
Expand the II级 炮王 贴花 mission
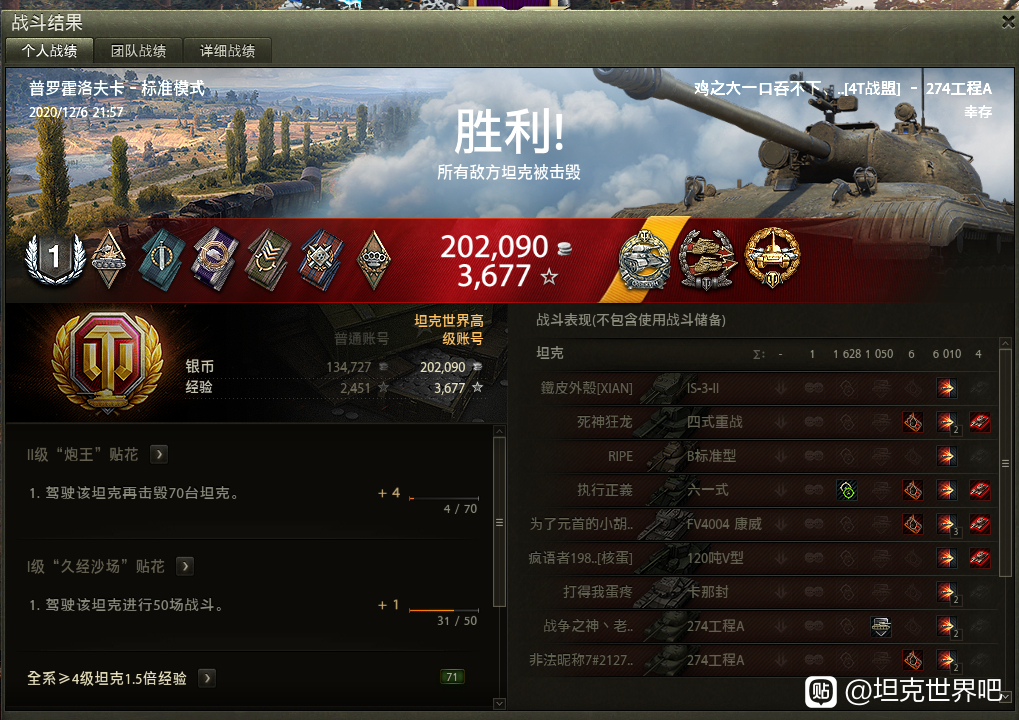[x=159, y=454]
